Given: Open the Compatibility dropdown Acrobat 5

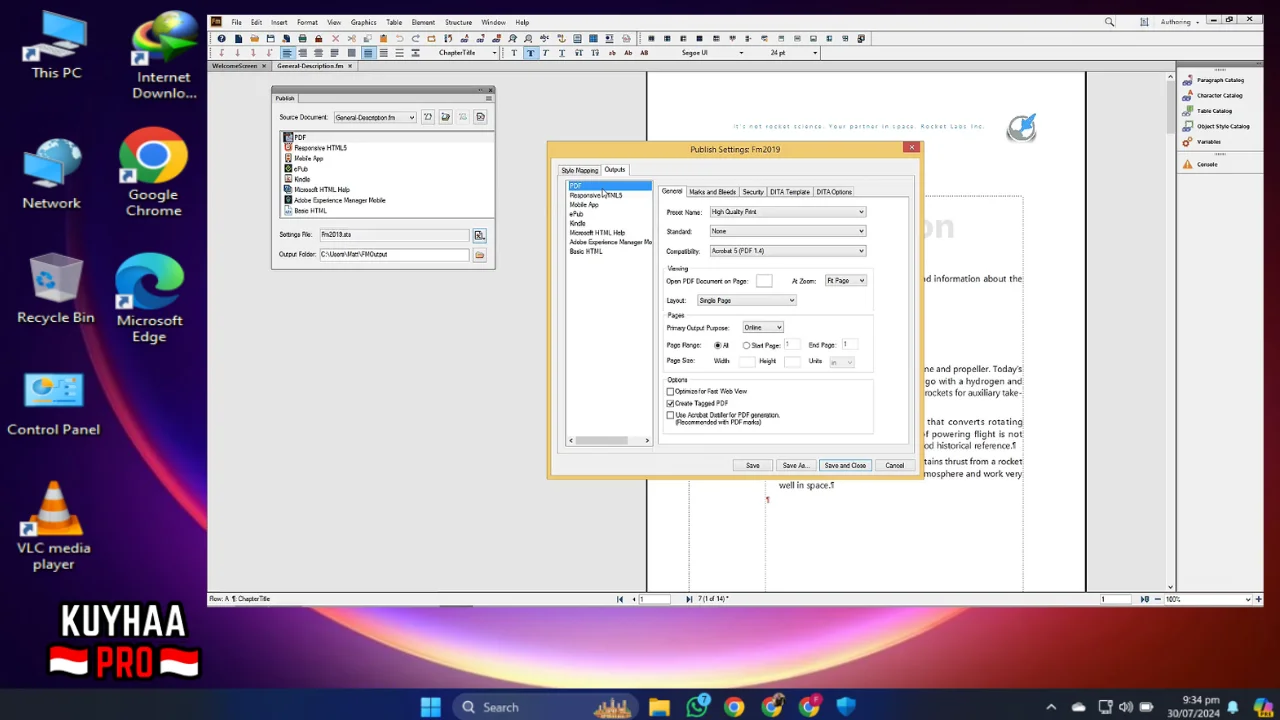Looking at the screenshot, I should 788,251.
